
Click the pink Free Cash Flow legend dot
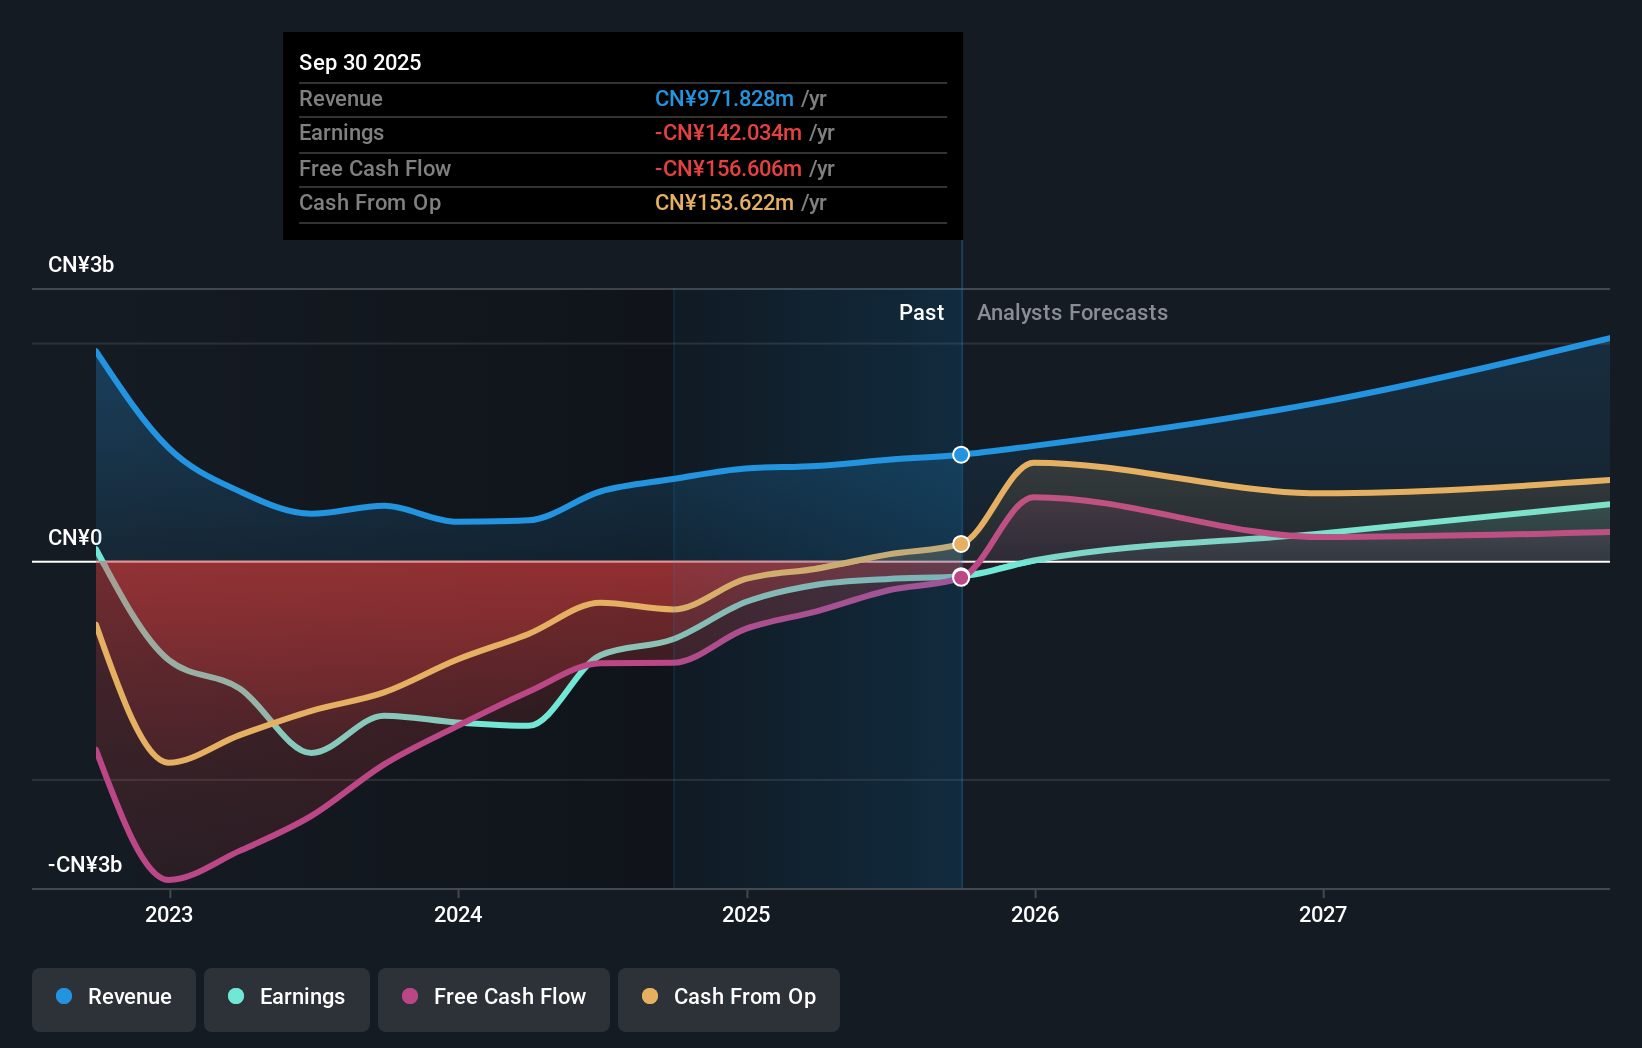(x=410, y=997)
